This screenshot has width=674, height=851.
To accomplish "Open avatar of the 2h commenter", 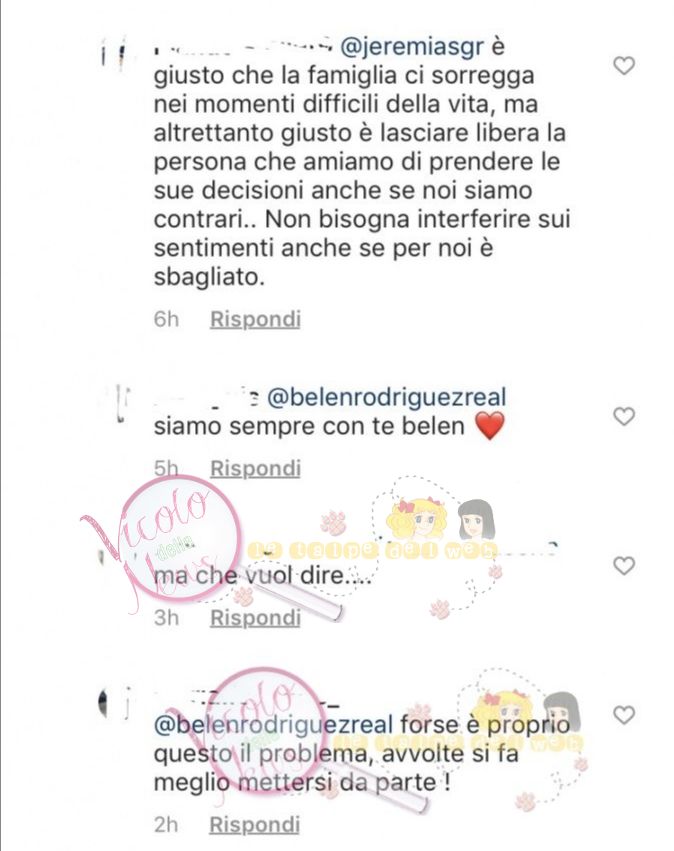I will coord(113,704).
